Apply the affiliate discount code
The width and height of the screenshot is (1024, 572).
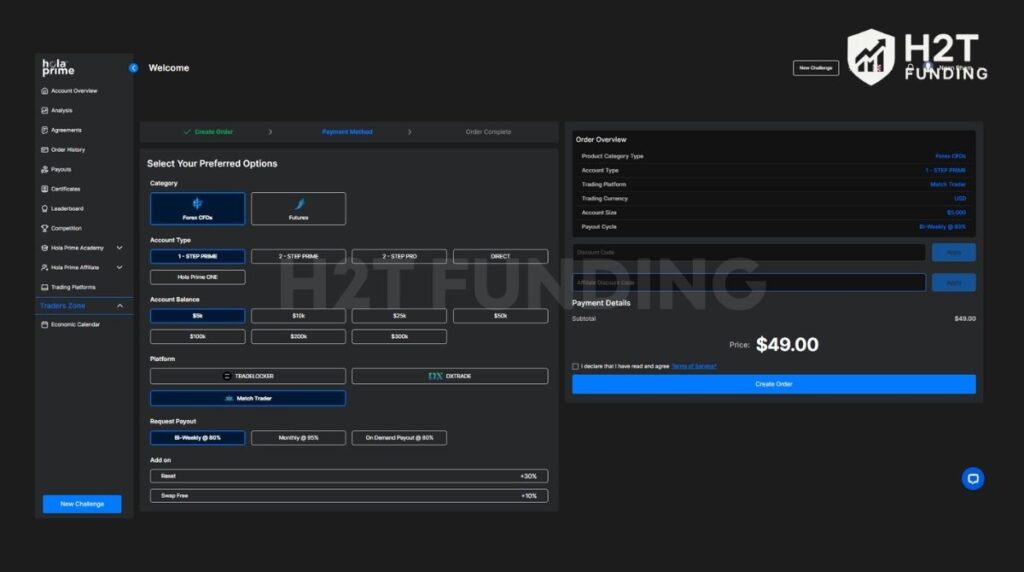[x=953, y=282]
